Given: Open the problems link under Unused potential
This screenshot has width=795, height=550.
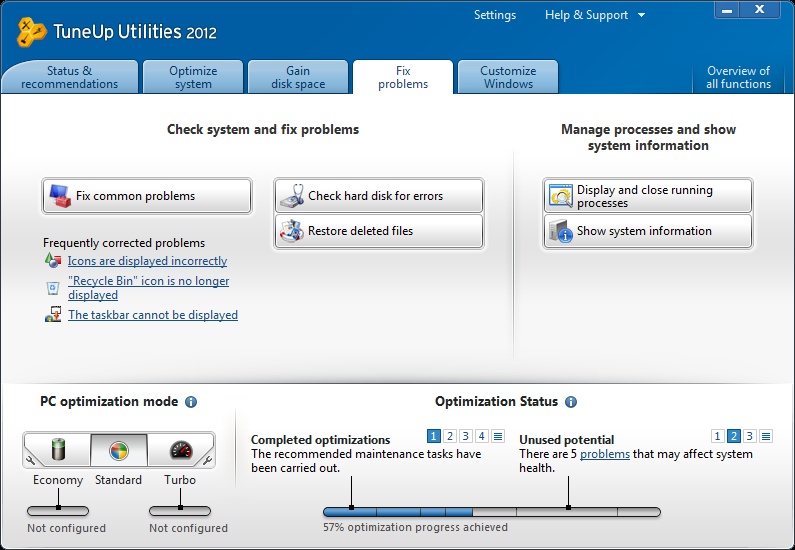Looking at the screenshot, I should point(605,454).
